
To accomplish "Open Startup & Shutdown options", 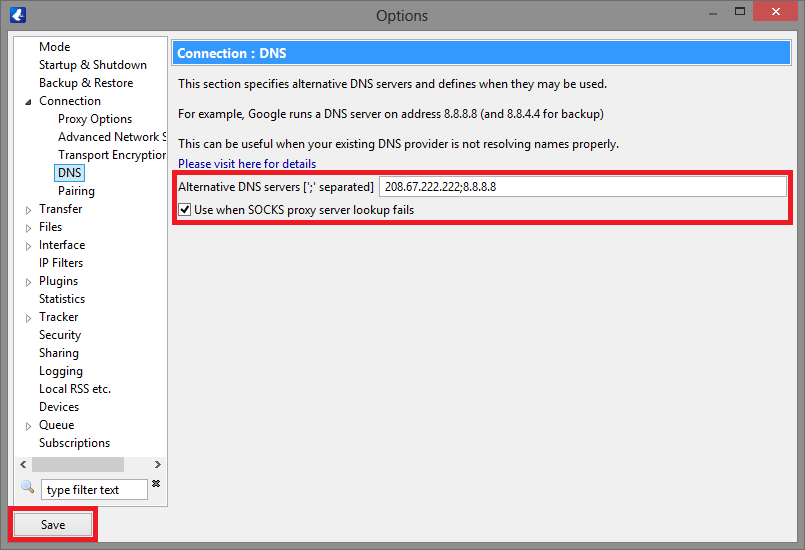I will click(92, 65).
